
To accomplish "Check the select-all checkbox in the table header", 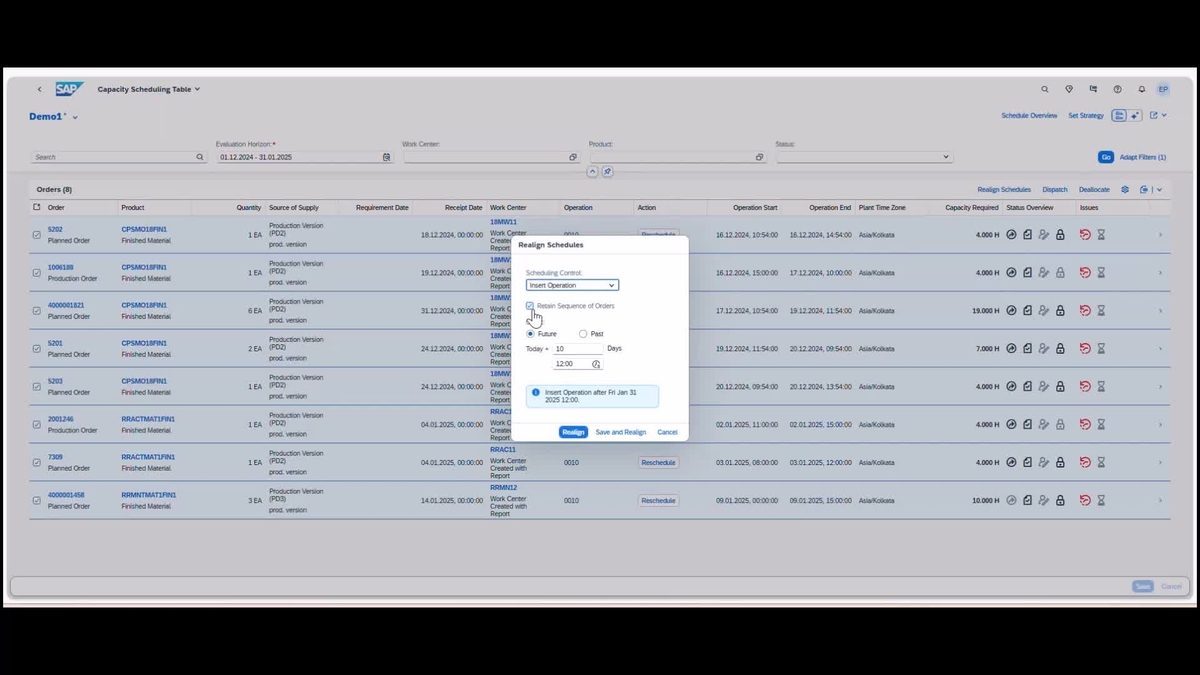I will [x=36, y=207].
